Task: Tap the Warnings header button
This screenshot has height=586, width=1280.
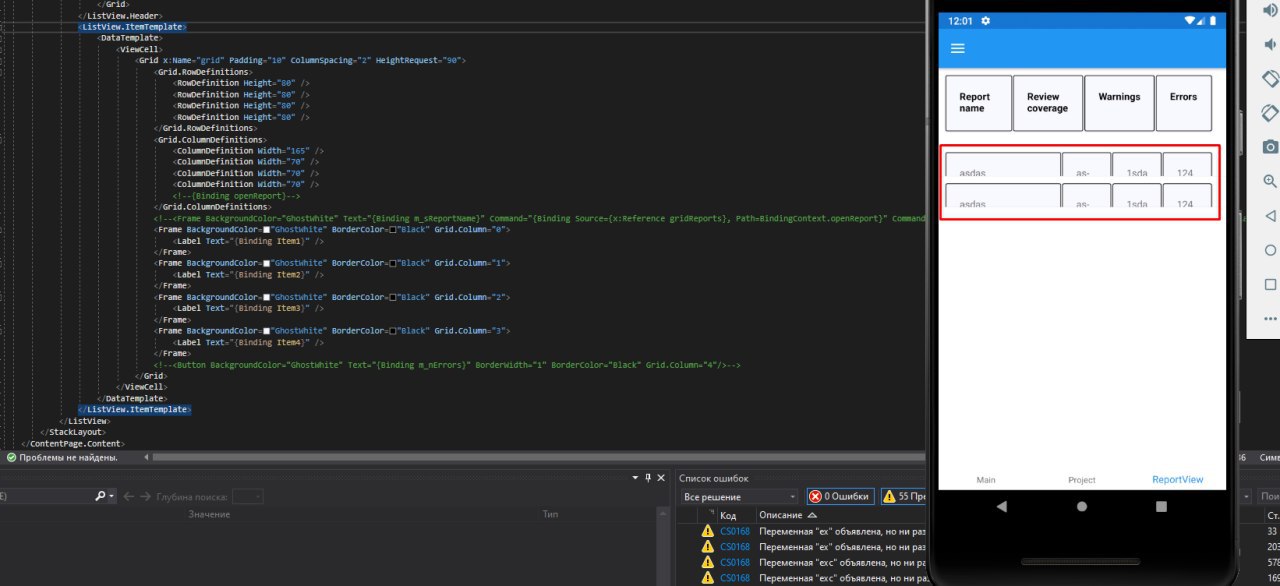Action: [x=1119, y=103]
